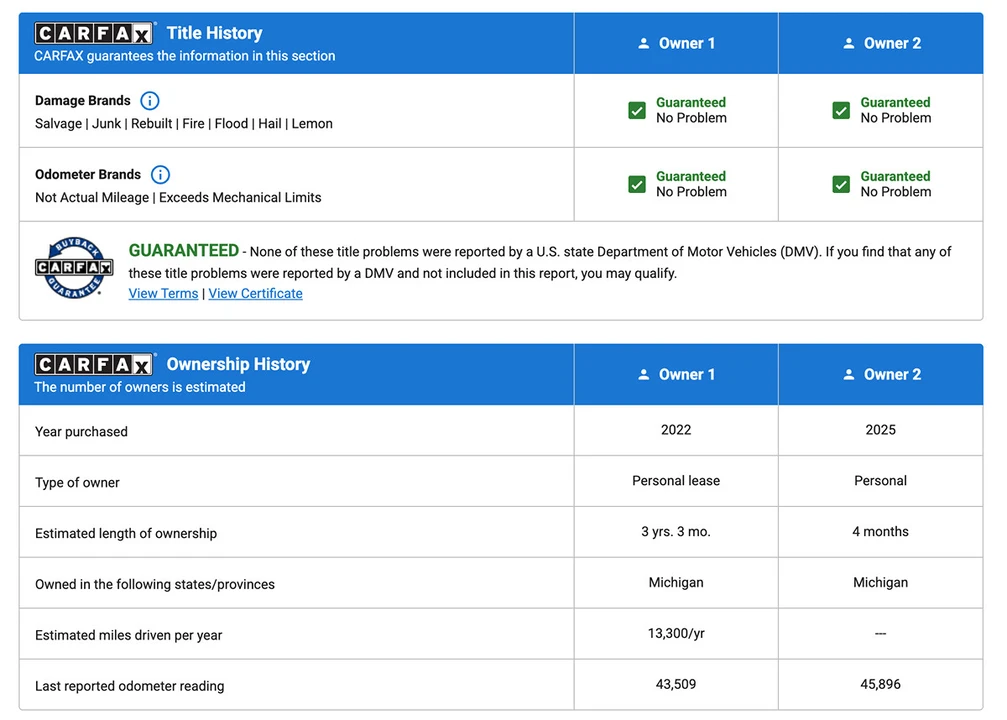Click the Owner 1 person icon in Title History

[x=644, y=44]
